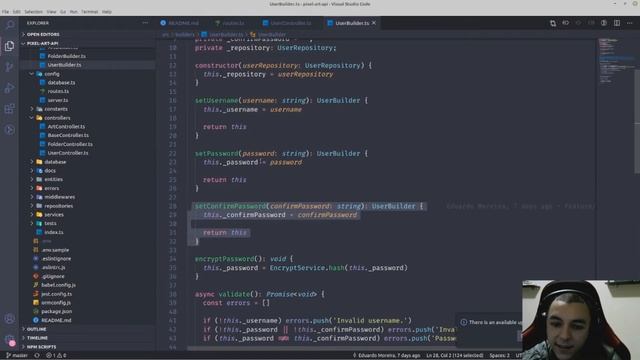
Task: Expand the NPM Scripts section
Action: (x=41, y=347)
